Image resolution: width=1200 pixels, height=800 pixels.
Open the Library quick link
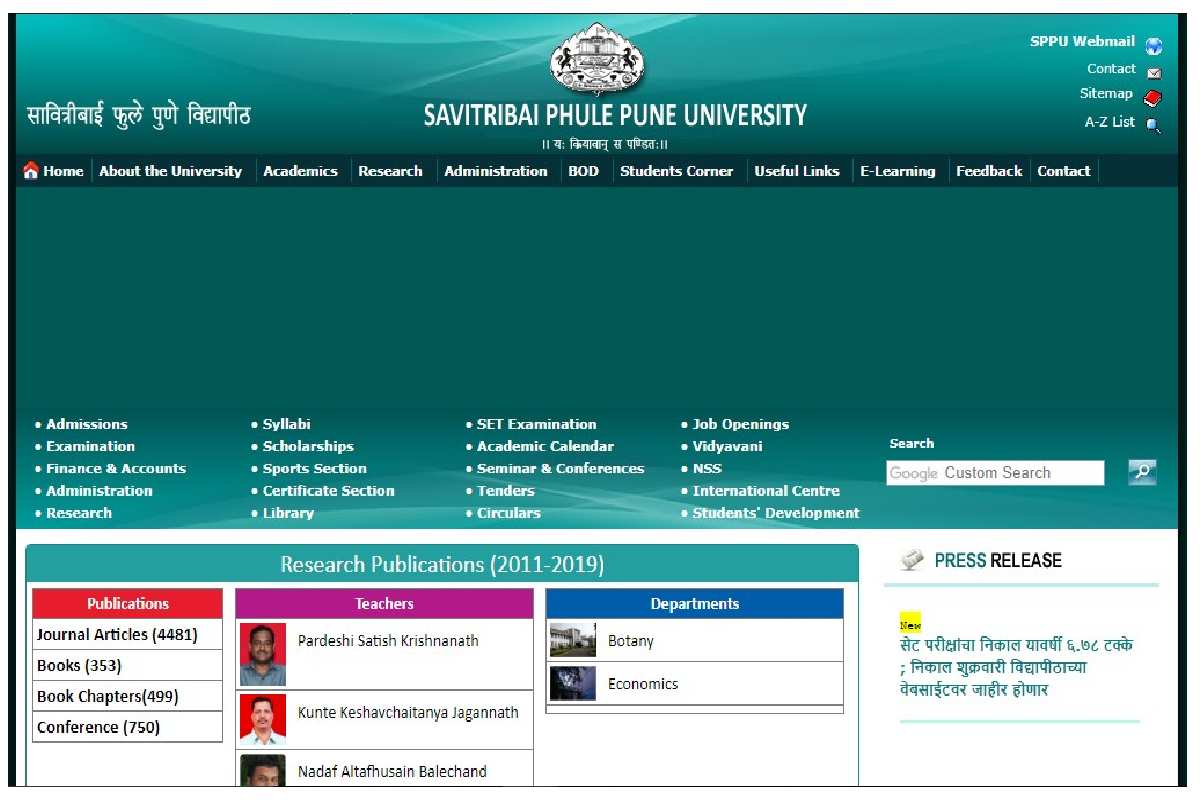coord(288,513)
